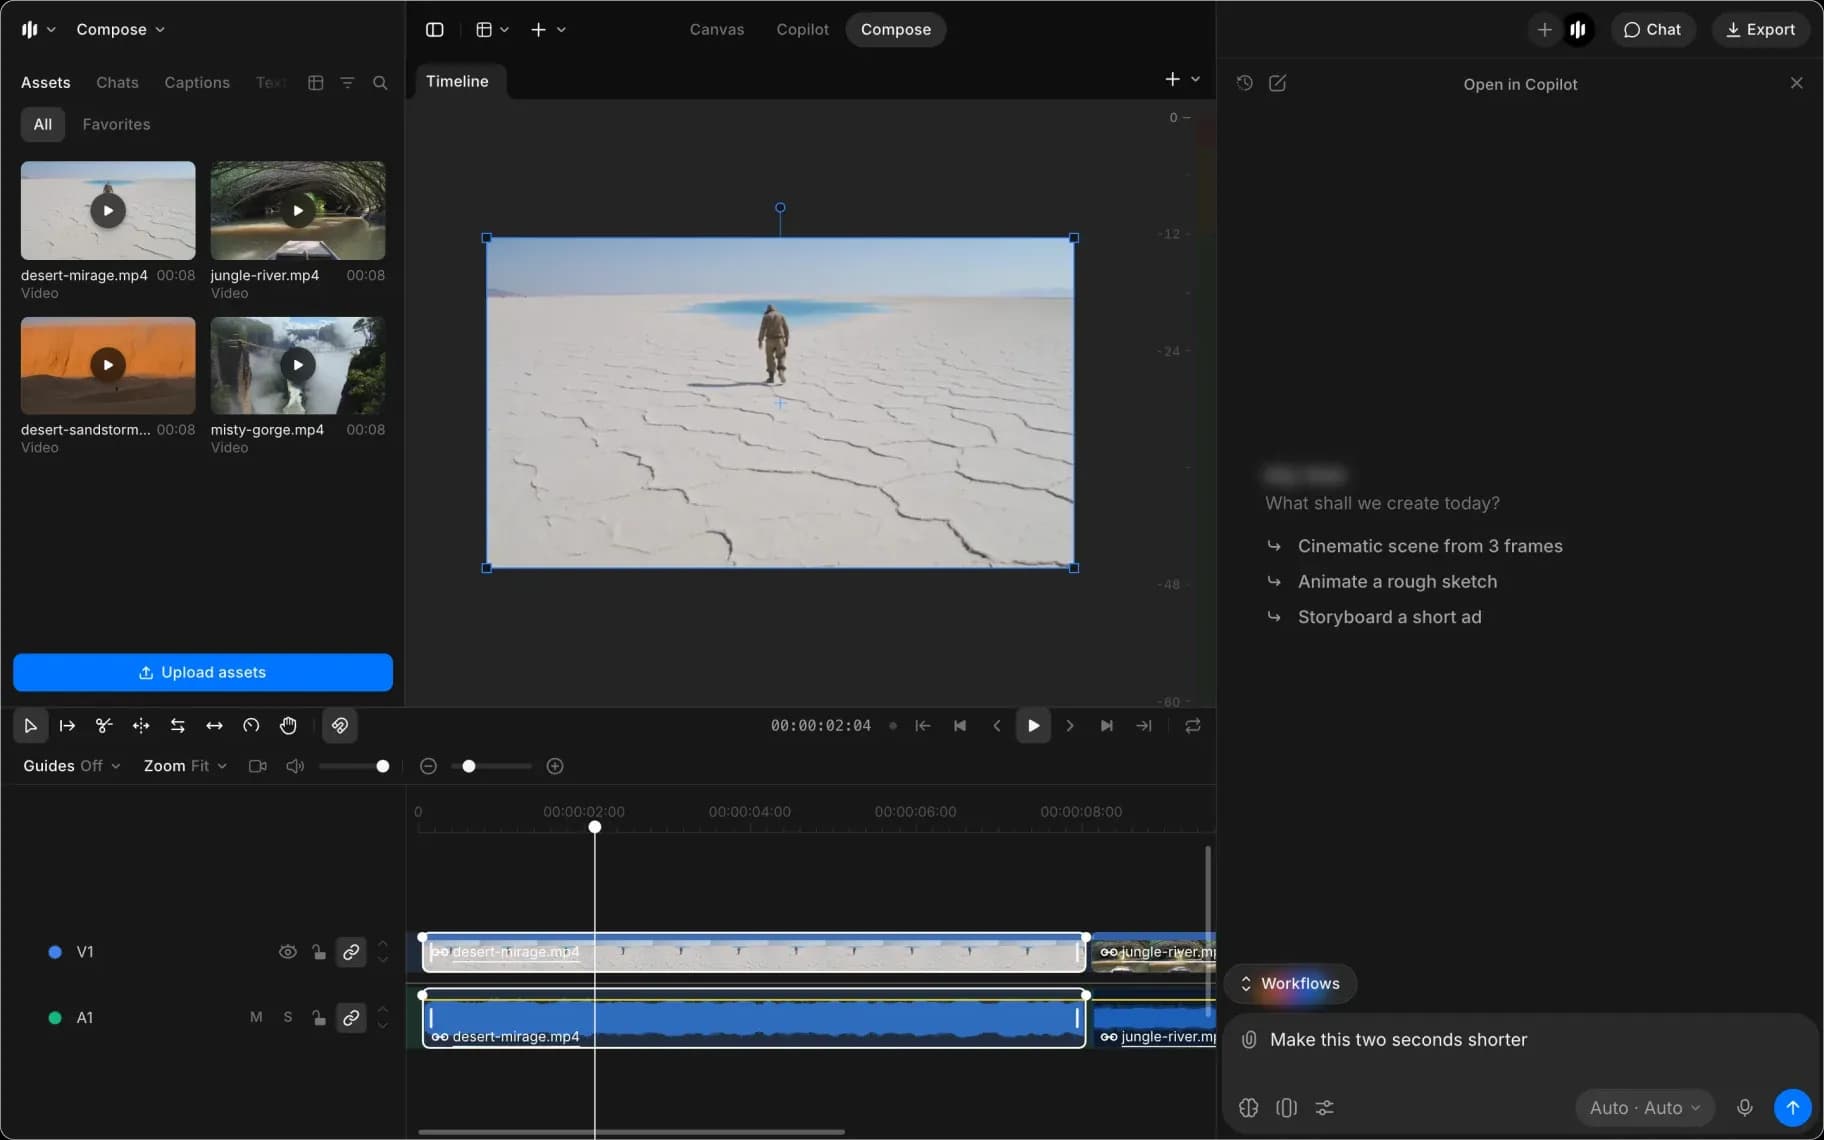Zoom in timeline with plus icon
Viewport: 1824px width, 1140px height.
click(555, 766)
